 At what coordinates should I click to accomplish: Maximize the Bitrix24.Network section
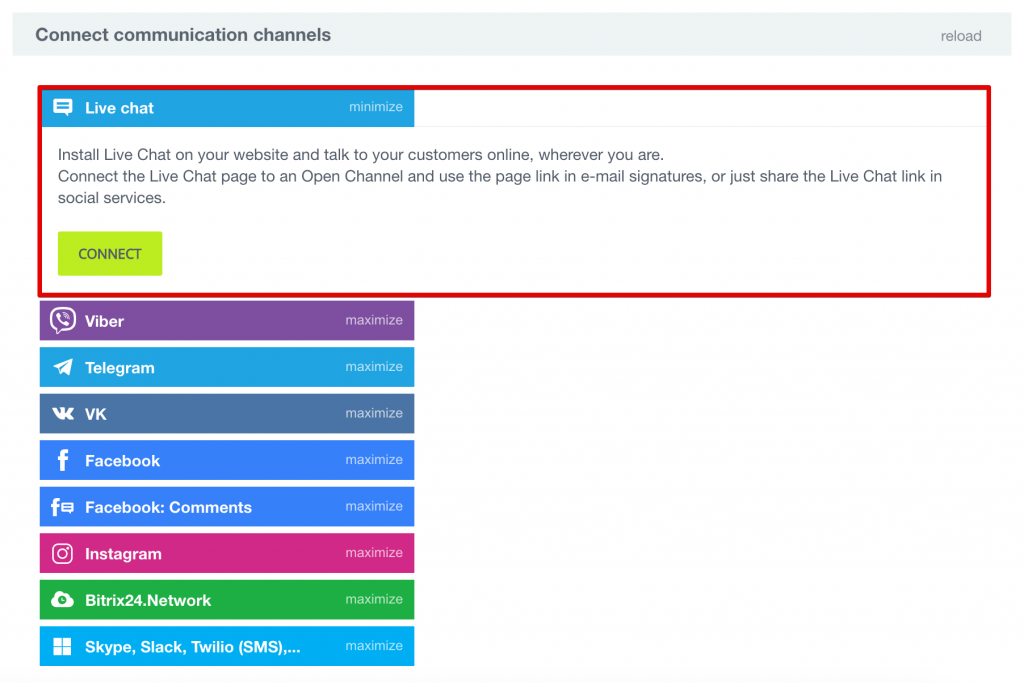(x=374, y=599)
